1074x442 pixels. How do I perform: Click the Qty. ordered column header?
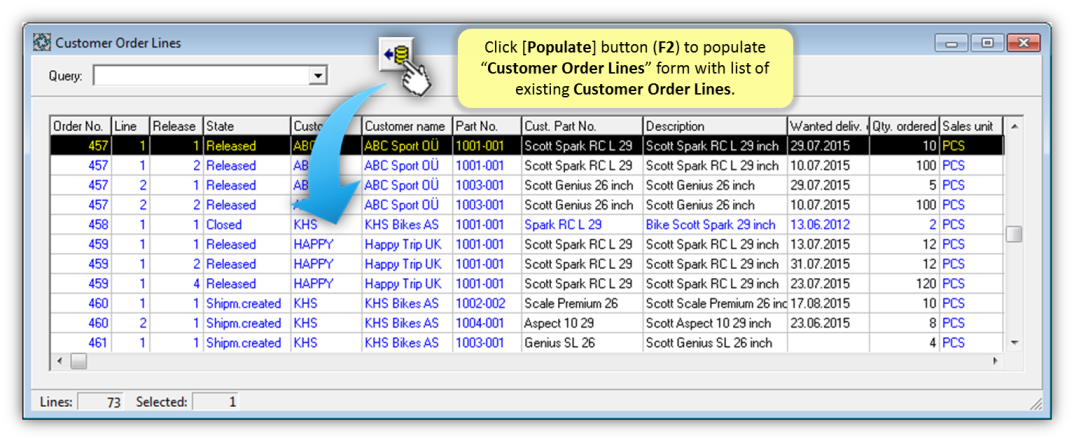pyautogui.click(x=905, y=126)
